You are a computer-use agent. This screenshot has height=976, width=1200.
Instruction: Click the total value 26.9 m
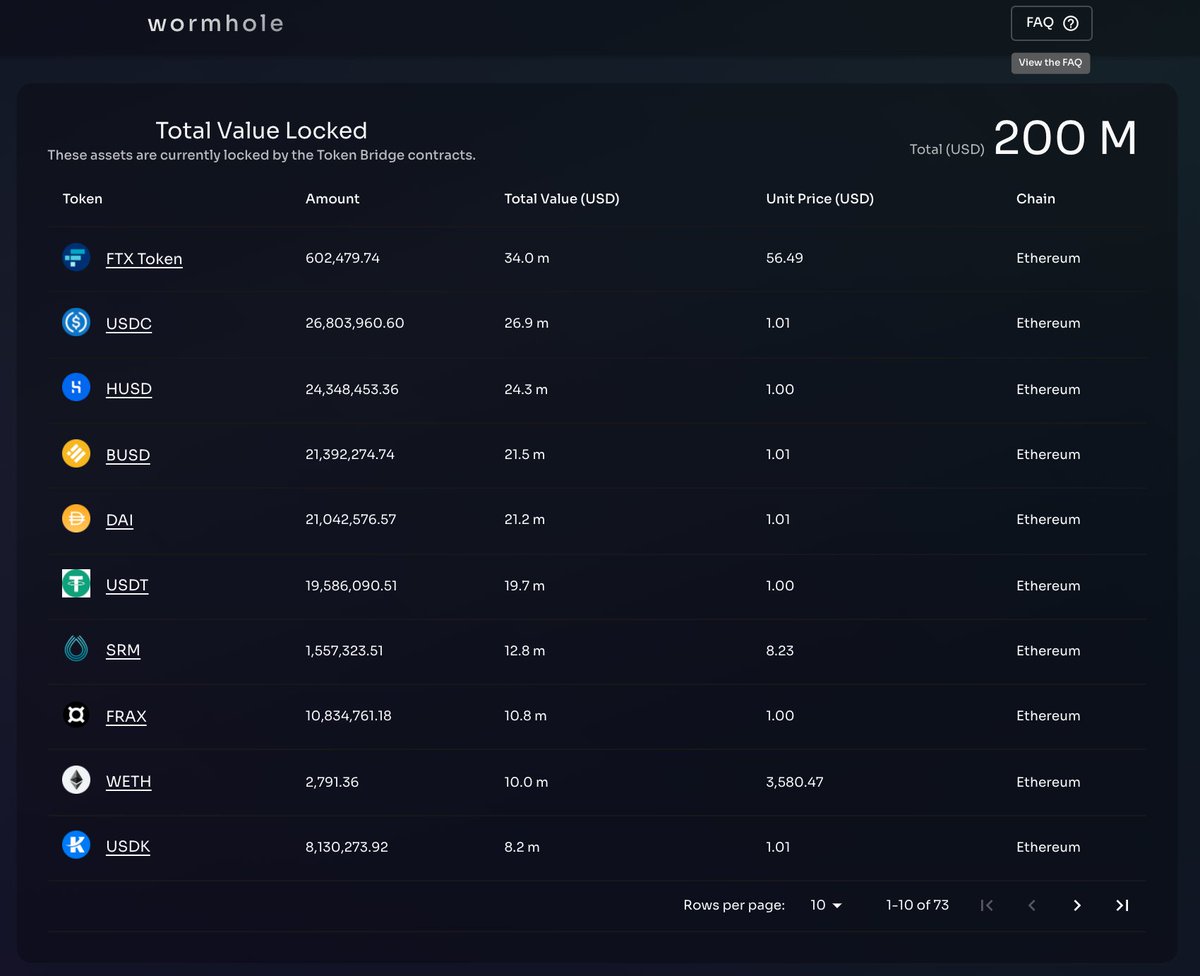coord(526,323)
